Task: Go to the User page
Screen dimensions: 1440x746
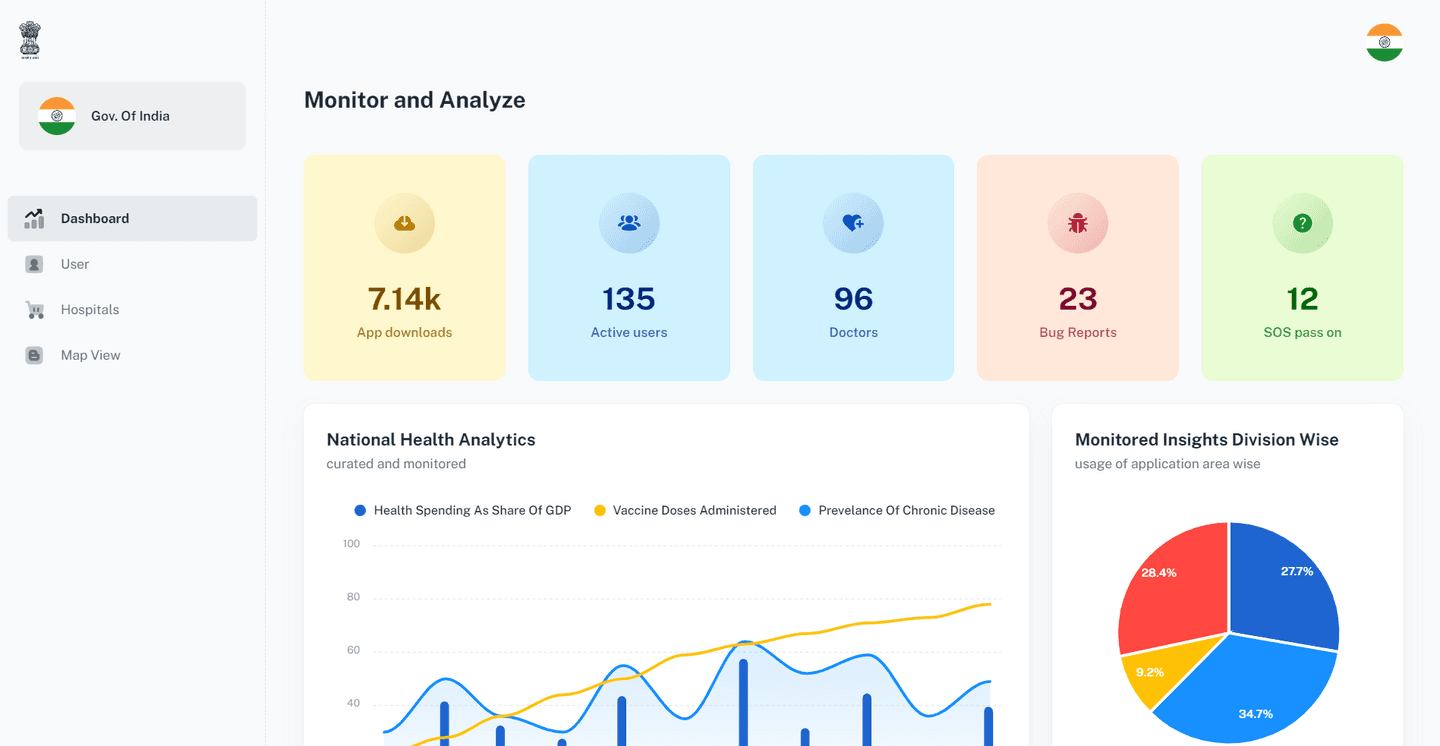Action: click(x=132, y=264)
